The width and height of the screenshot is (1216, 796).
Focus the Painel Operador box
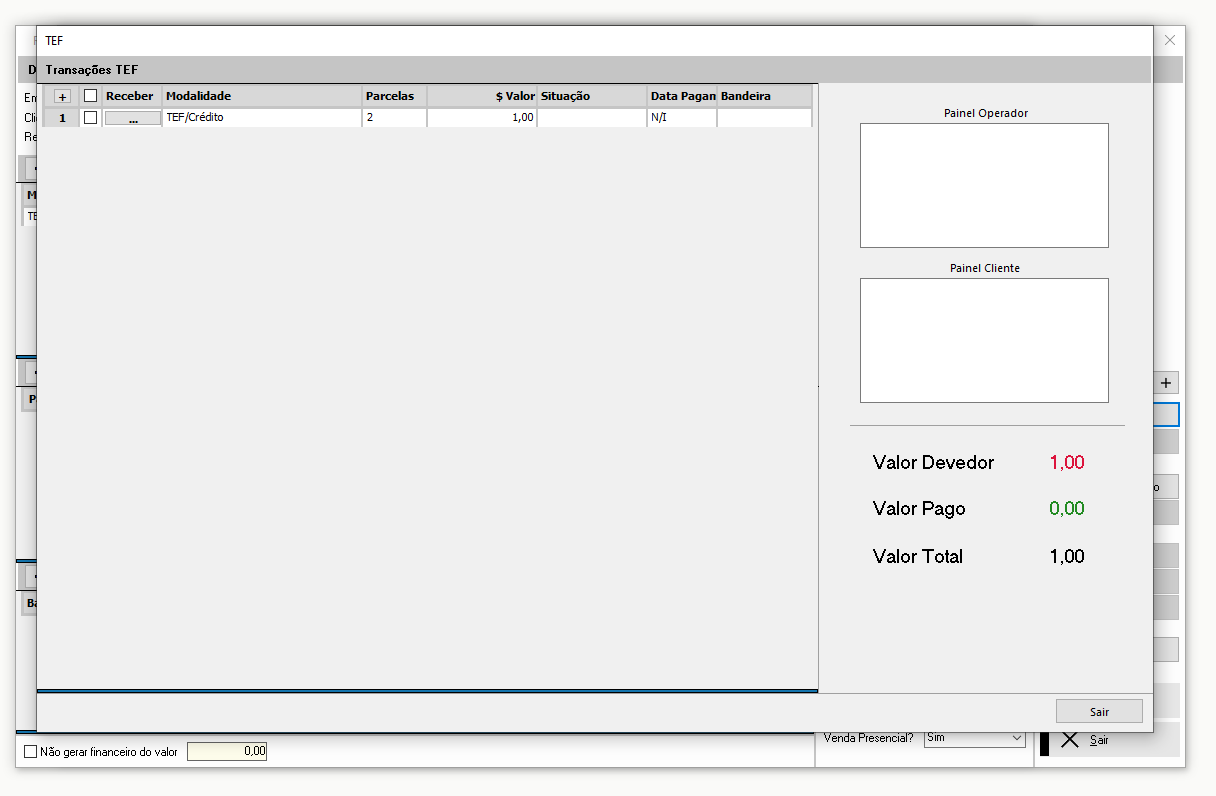click(984, 185)
